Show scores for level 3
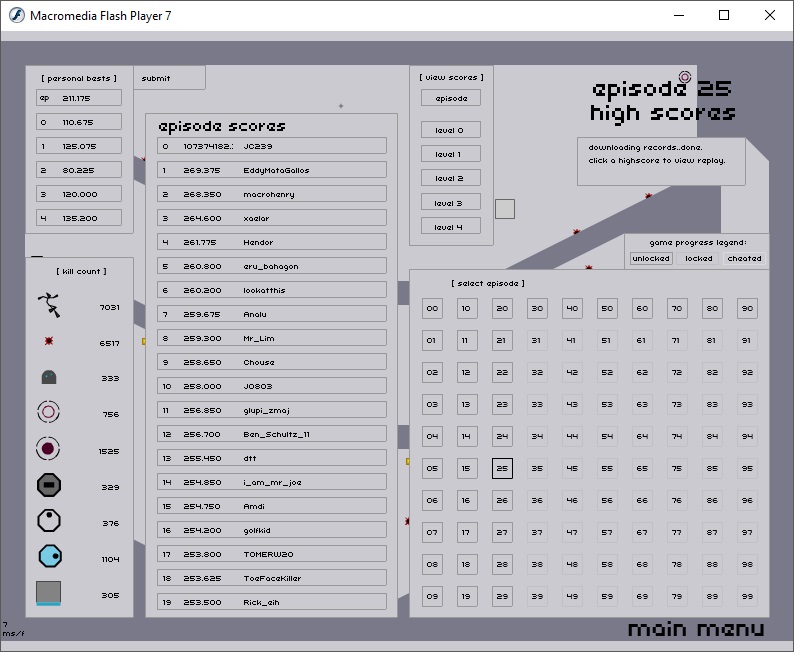This screenshot has height=652, width=794. tap(450, 203)
